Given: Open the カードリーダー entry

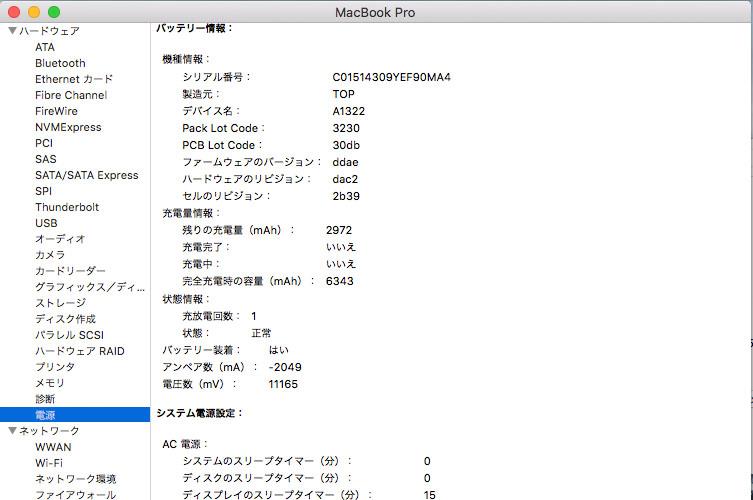Looking at the screenshot, I should [70, 271].
